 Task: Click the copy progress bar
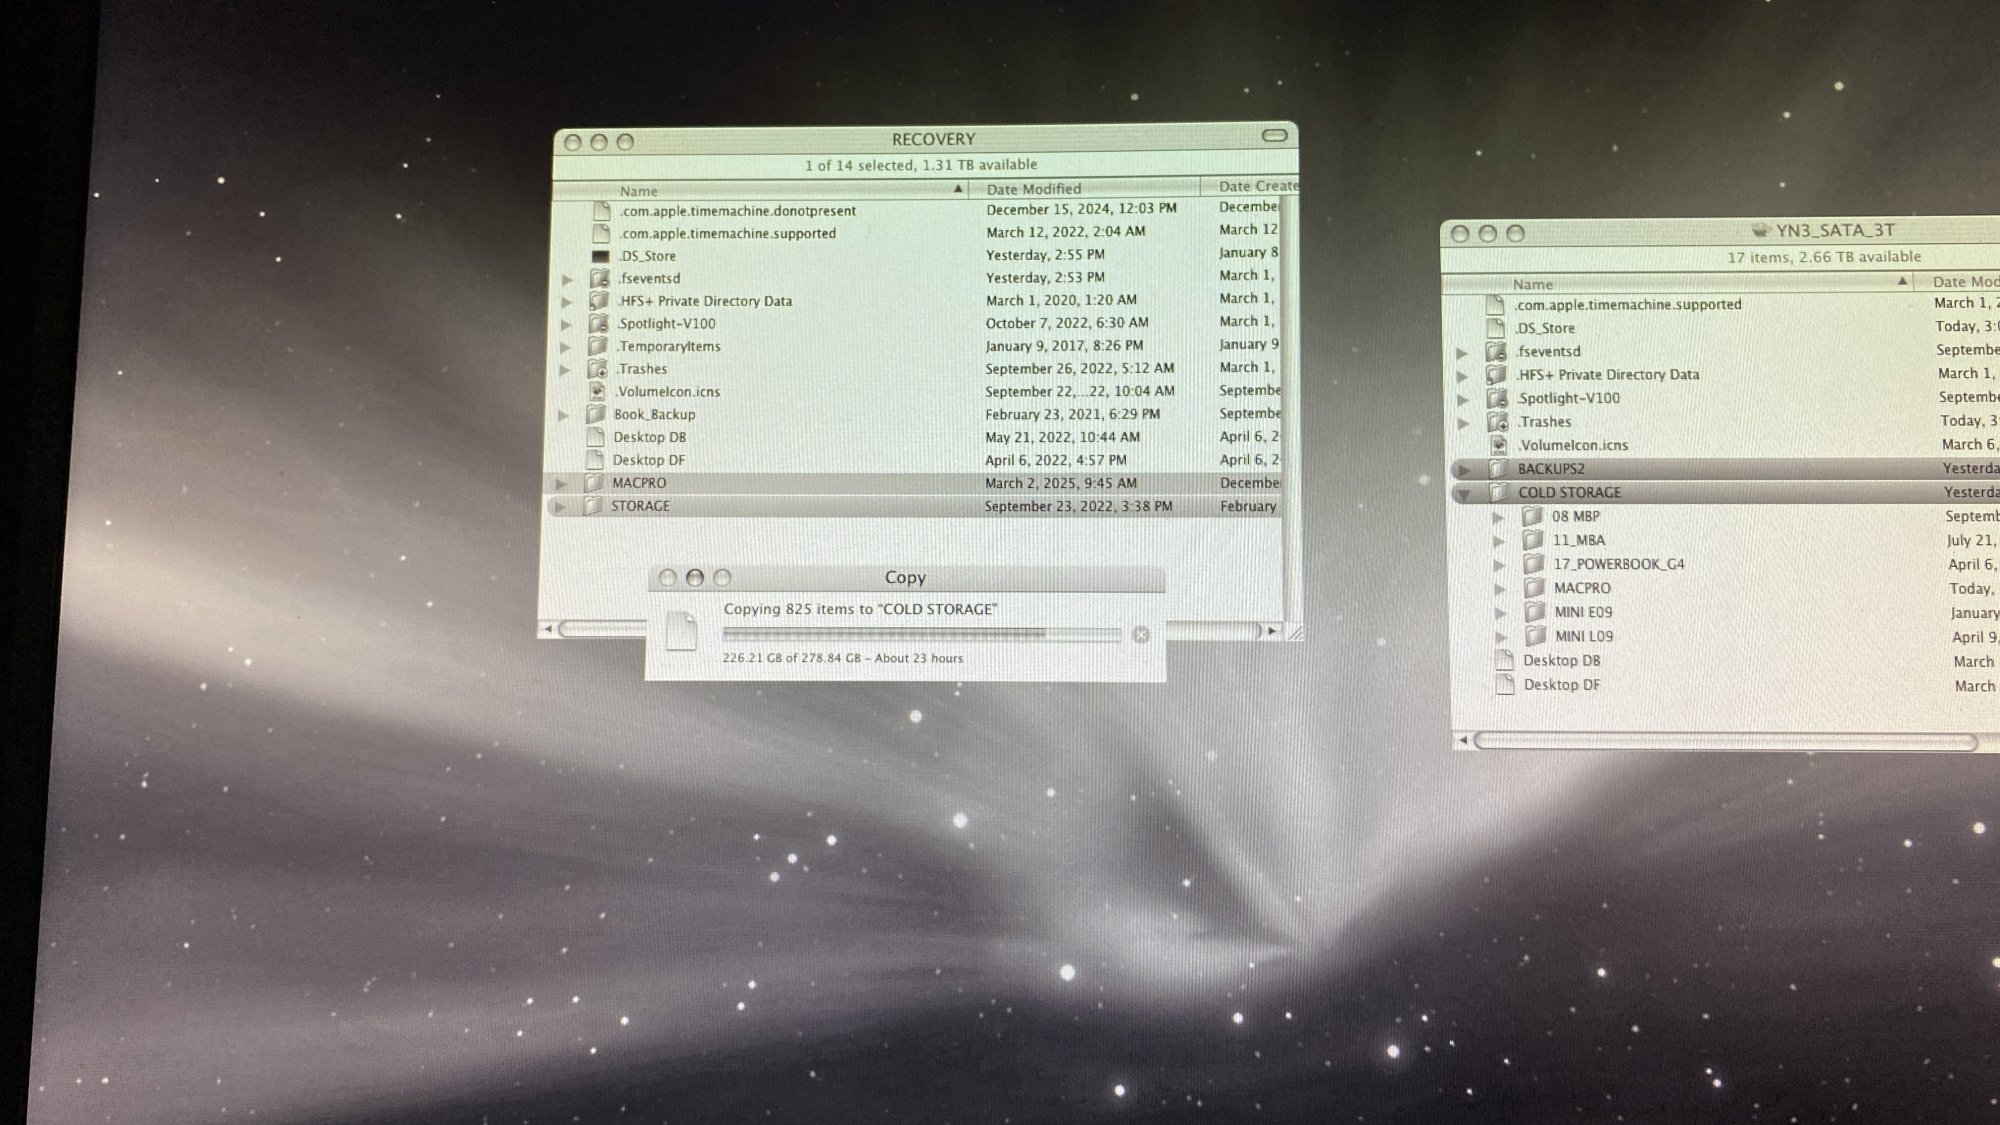pyautogui.click(x=920, y=634)
